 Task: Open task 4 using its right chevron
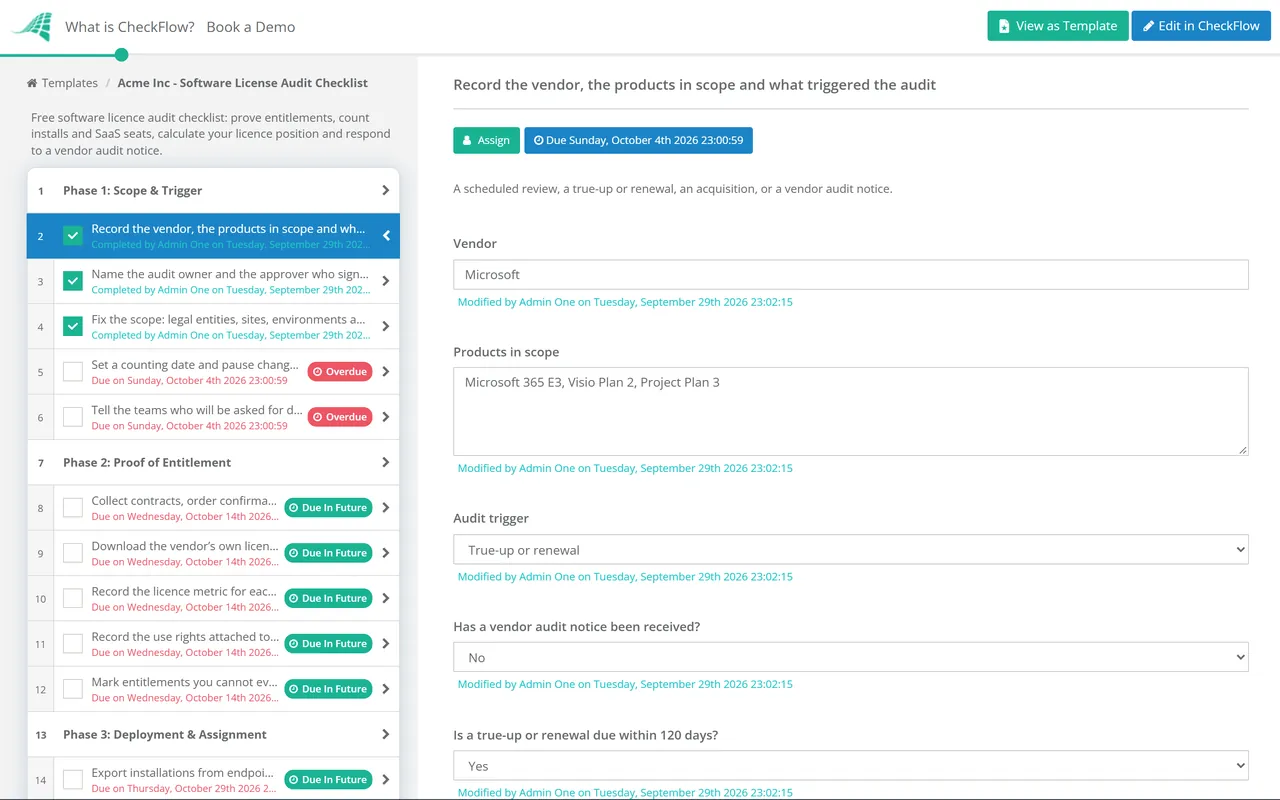(386, 326)
